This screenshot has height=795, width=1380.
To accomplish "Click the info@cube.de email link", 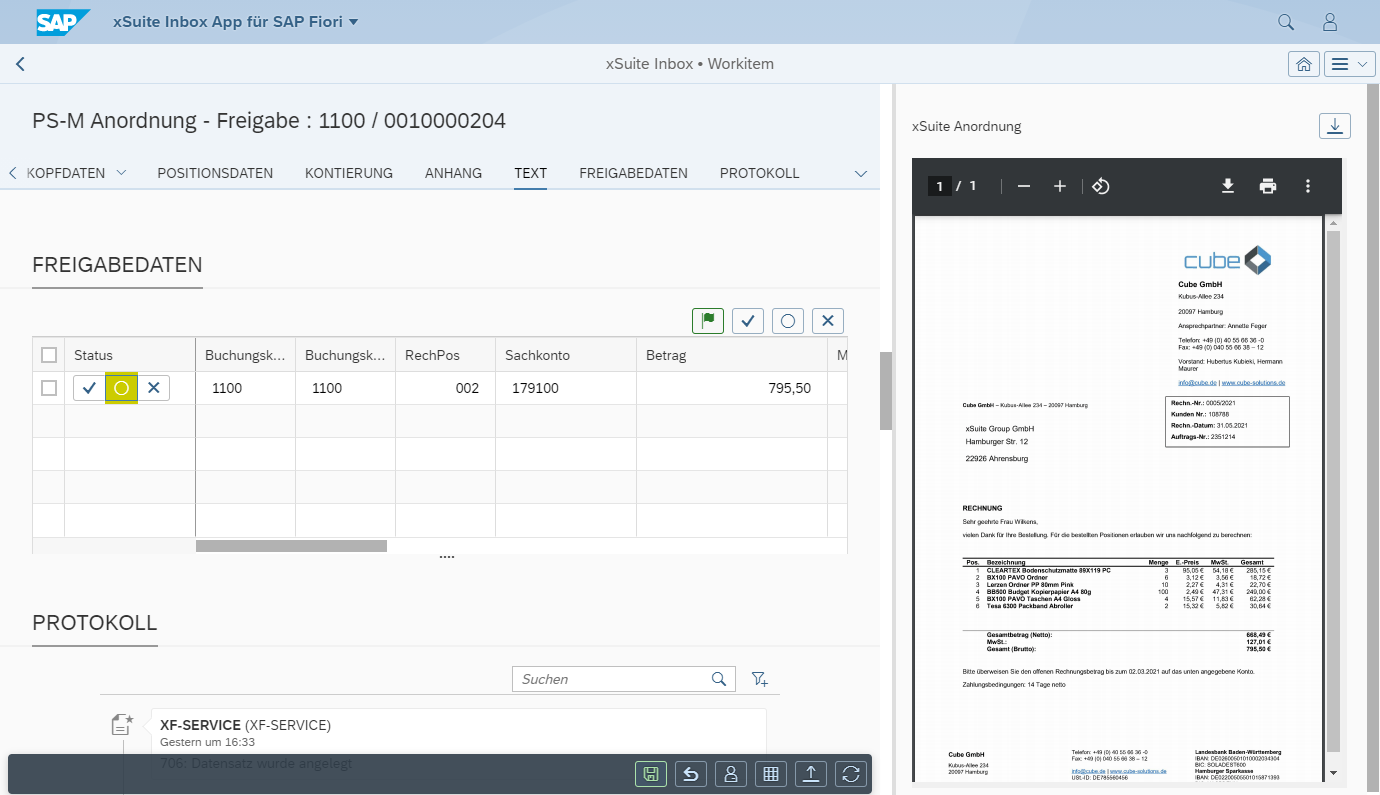I will (1197, 383).
